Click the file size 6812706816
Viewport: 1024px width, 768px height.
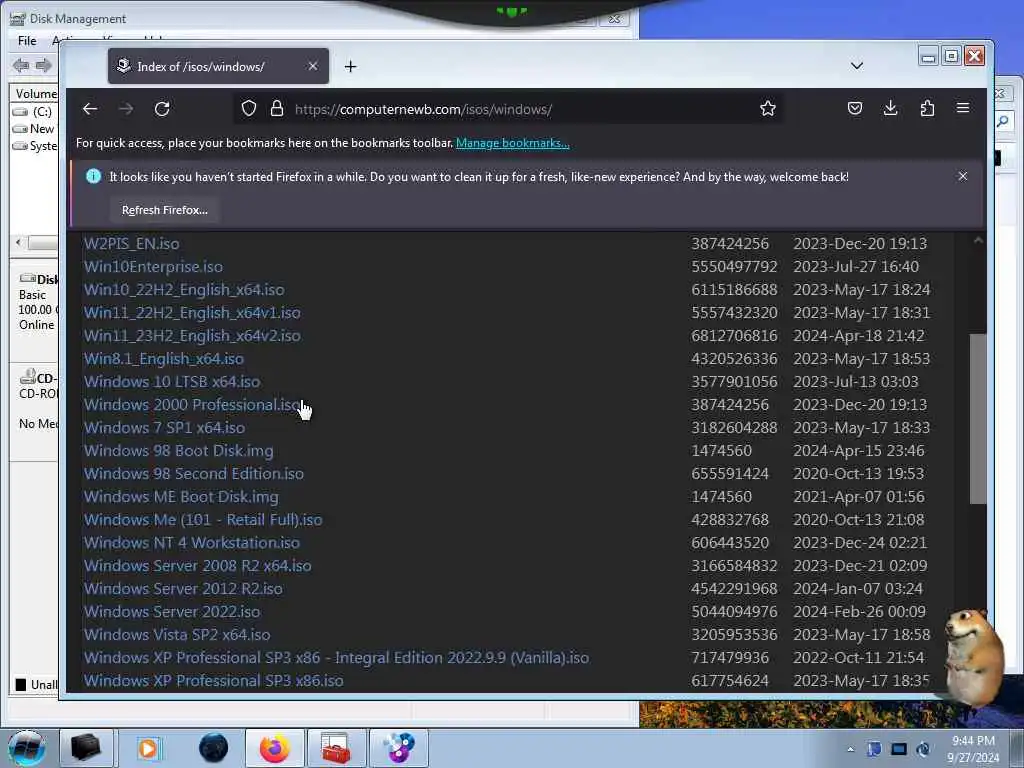click(734, 336)
